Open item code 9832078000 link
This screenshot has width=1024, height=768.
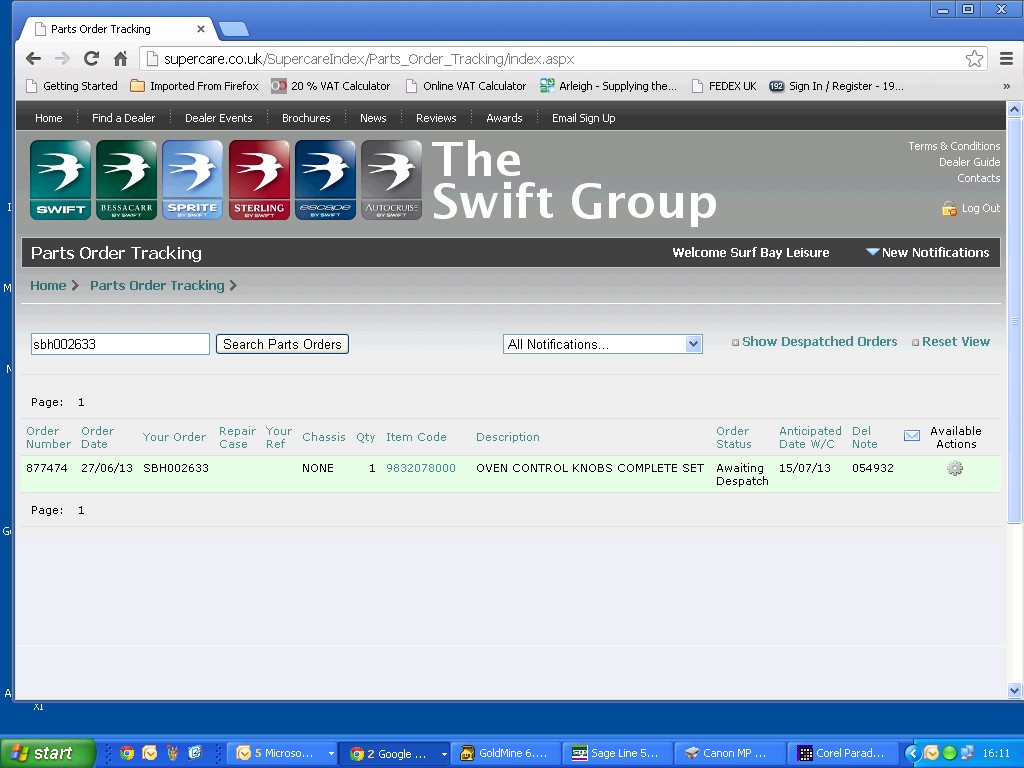click(421, 468)
